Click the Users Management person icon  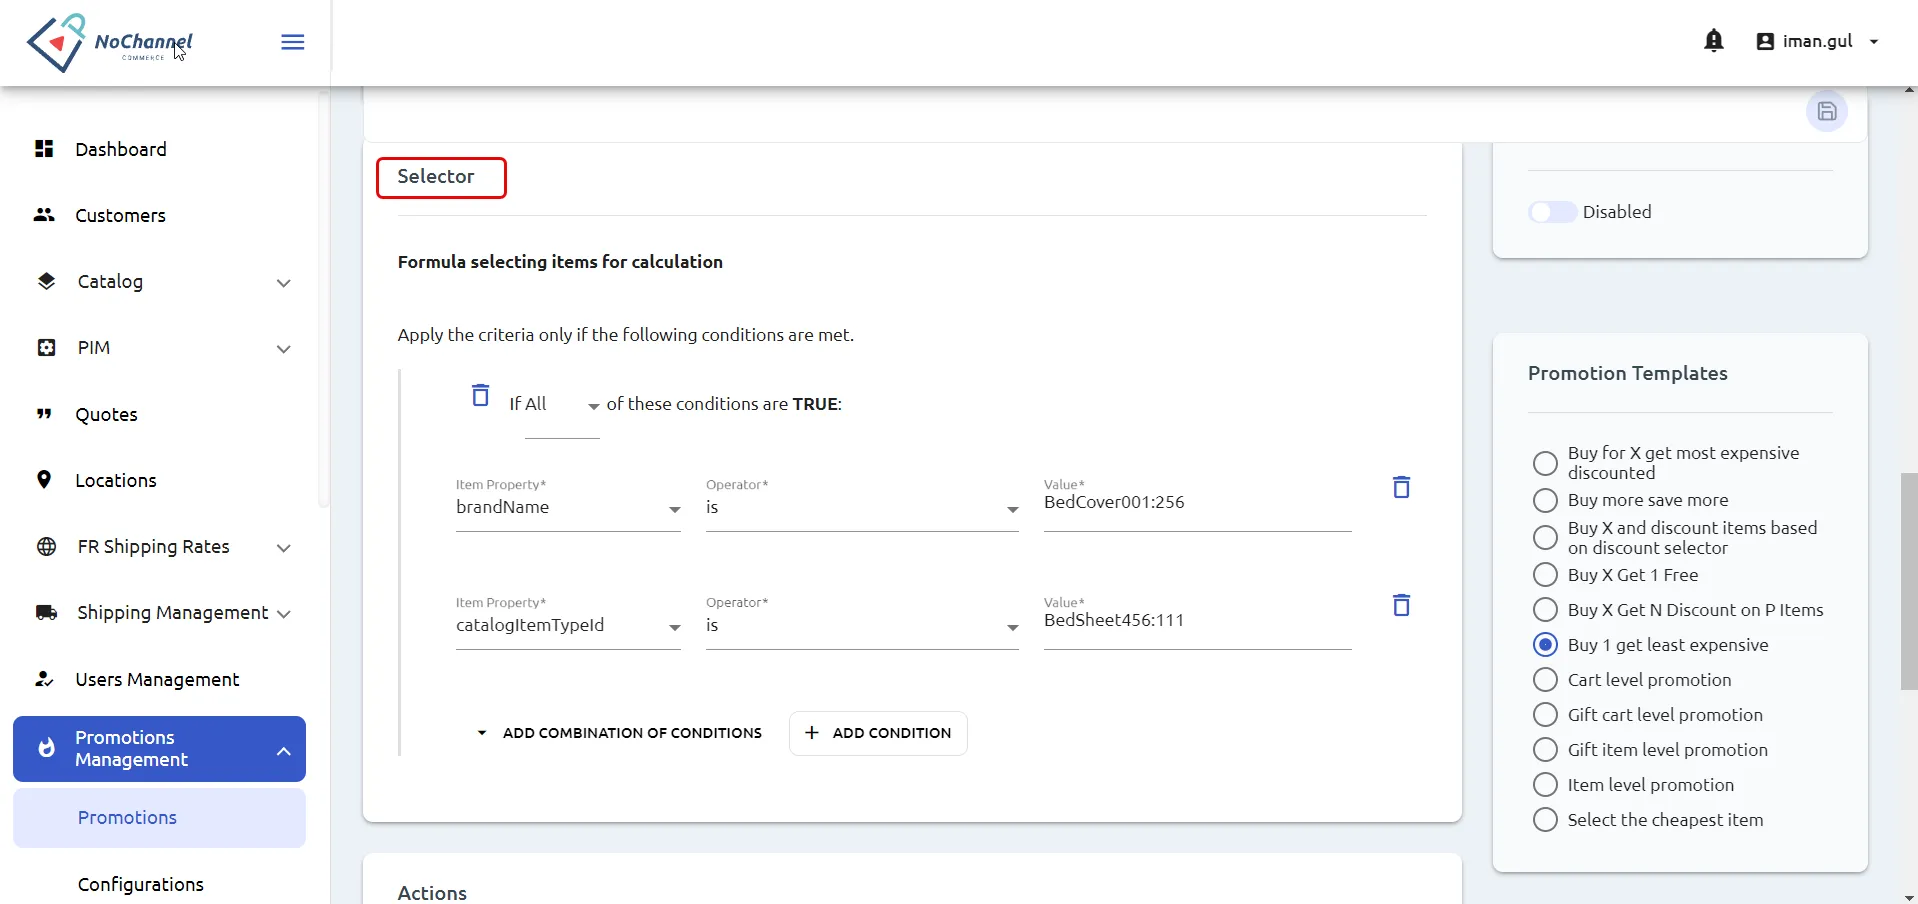point(44,679)
